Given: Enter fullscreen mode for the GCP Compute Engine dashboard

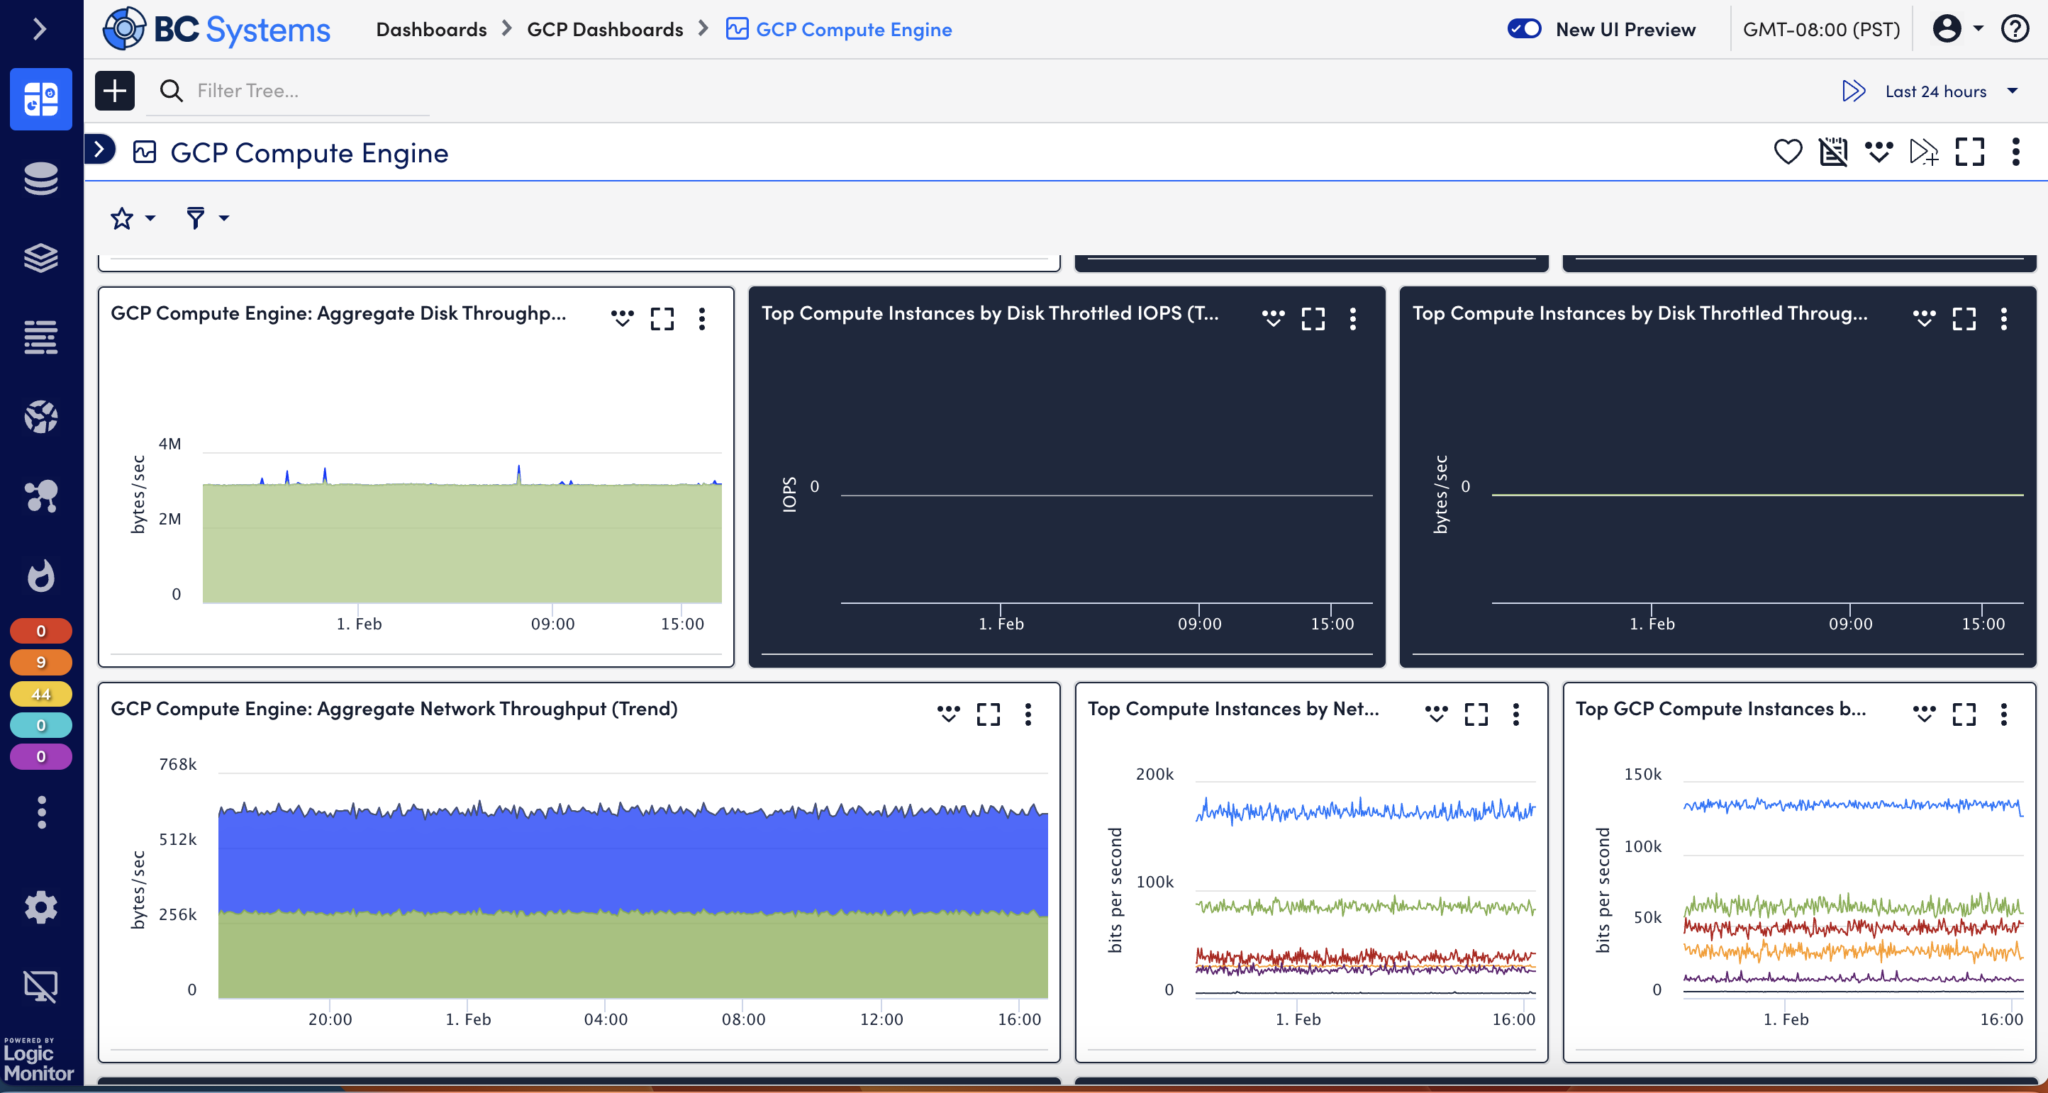Looking at the screenshot, I should pos(1970,152).
